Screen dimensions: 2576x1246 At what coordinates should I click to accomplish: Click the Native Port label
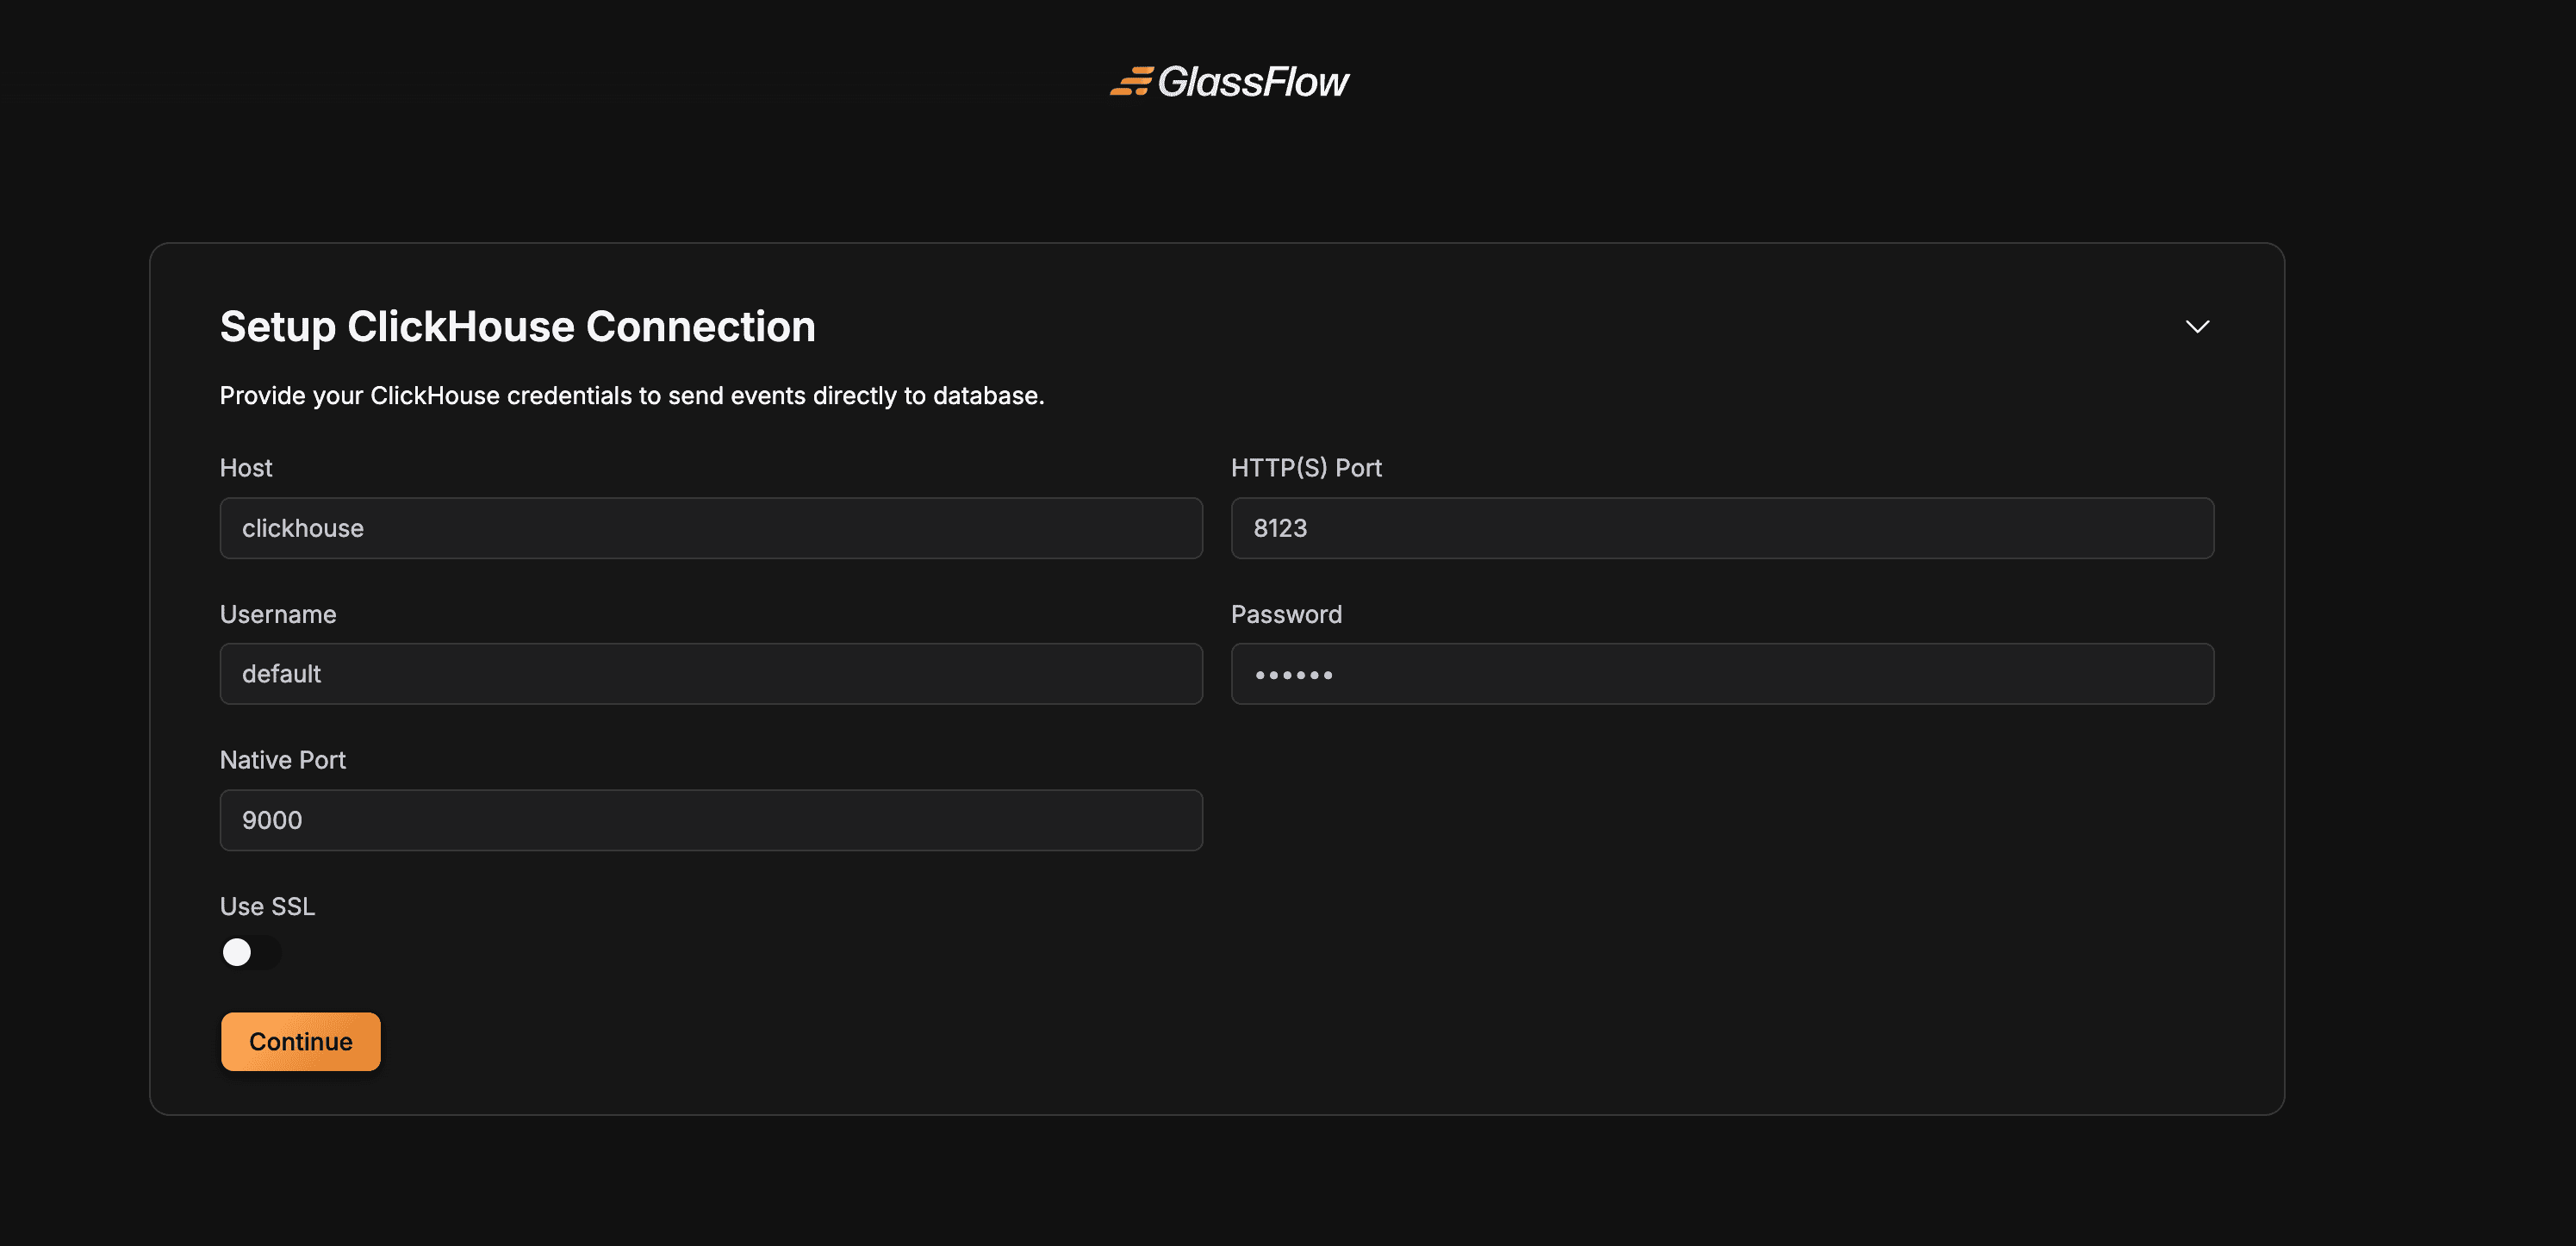(283, 760)
